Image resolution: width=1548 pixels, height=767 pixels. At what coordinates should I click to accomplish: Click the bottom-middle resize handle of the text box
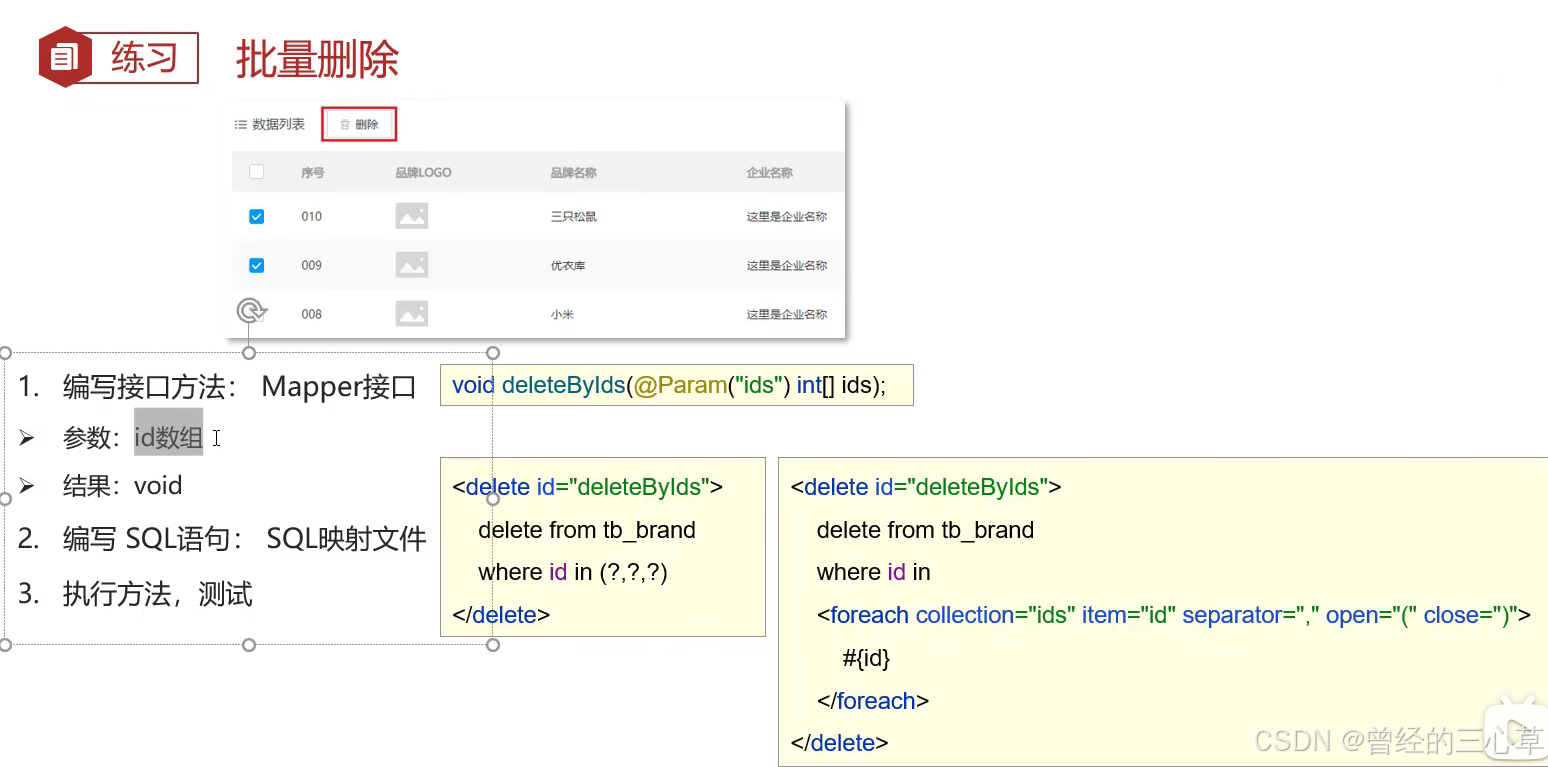click(250, 645)
